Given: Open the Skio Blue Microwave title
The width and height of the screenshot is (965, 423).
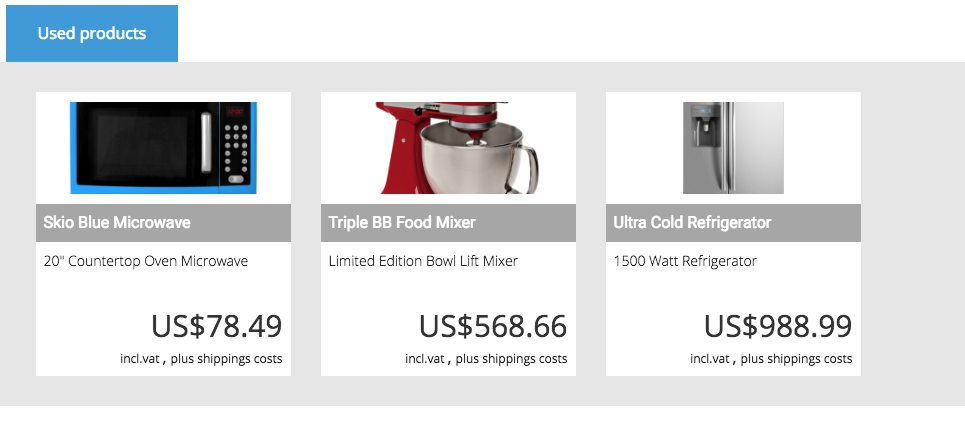Looking at the screenshot, I should [117, 222].
